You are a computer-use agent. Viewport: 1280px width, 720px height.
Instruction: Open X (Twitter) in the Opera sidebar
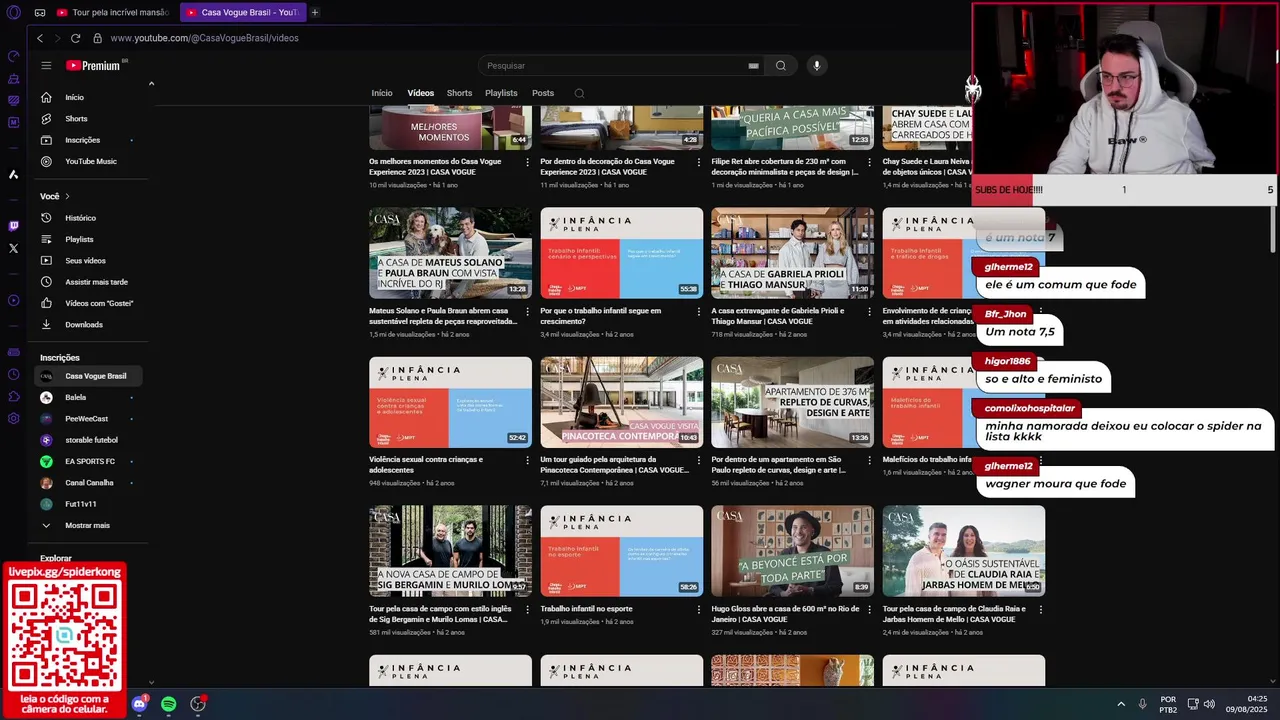coord(13,248)
